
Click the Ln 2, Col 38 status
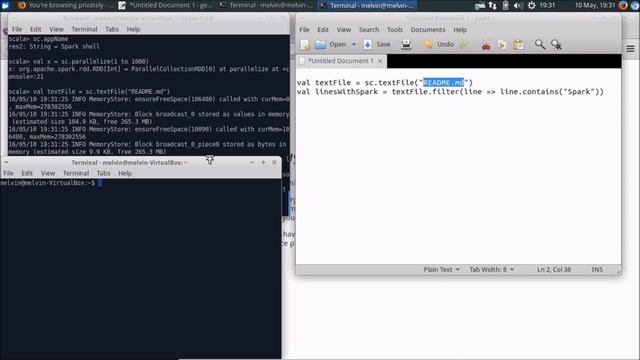point(554,269)
